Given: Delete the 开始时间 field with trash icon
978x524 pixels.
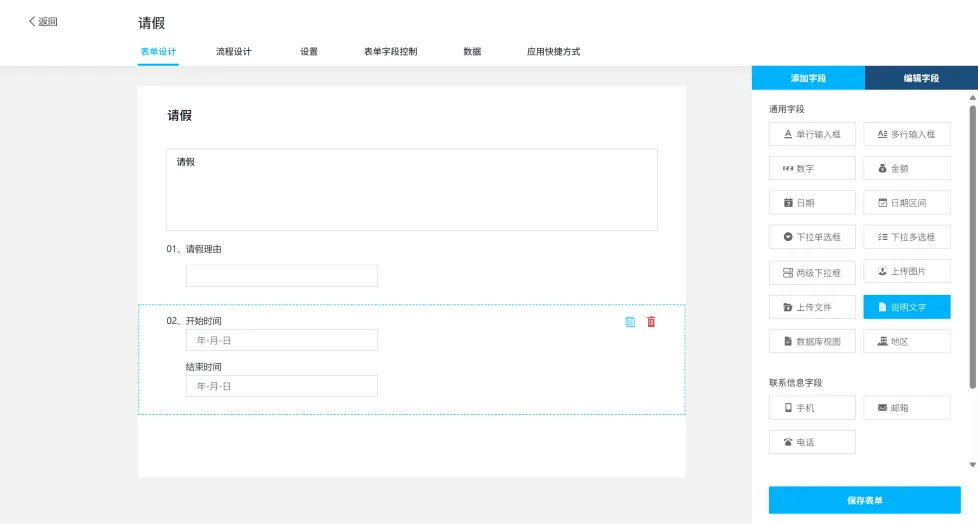Looking at the screenshot, I should [x=651, y=322].
